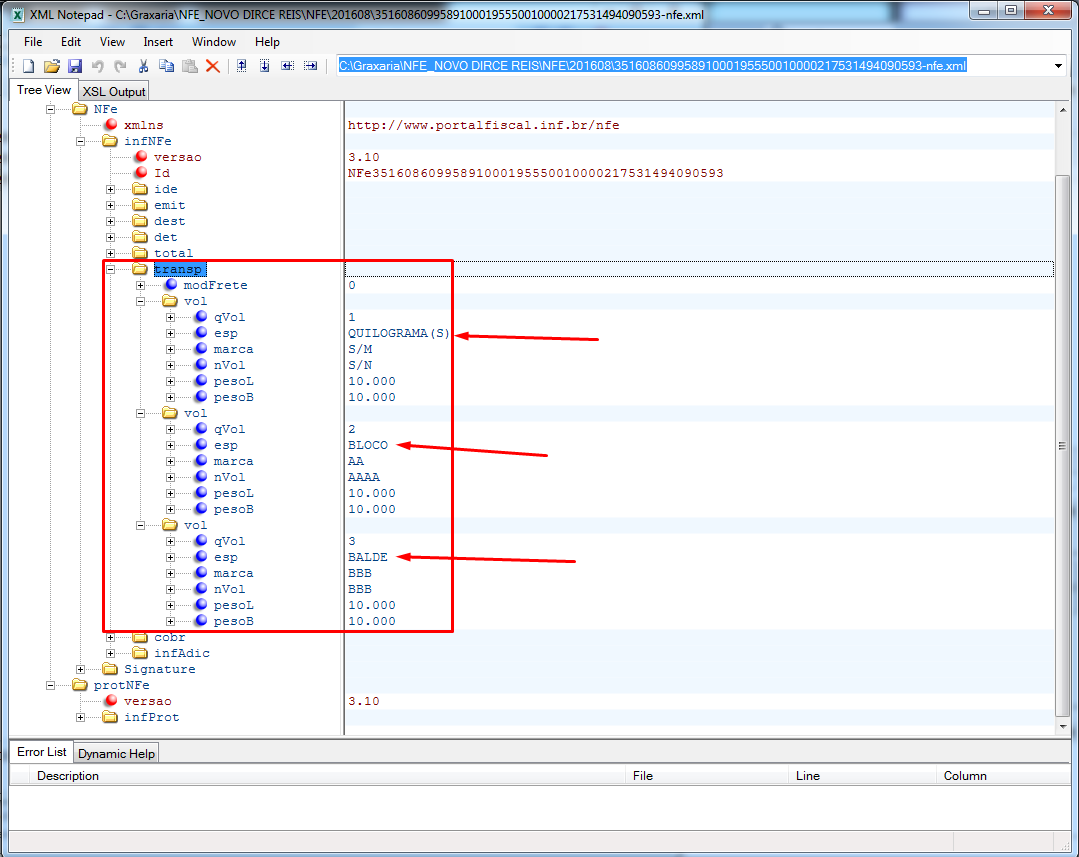This screenshot has height=857, width=1079.
Task: Select the NFe Id number value
Action: [535, 173]
